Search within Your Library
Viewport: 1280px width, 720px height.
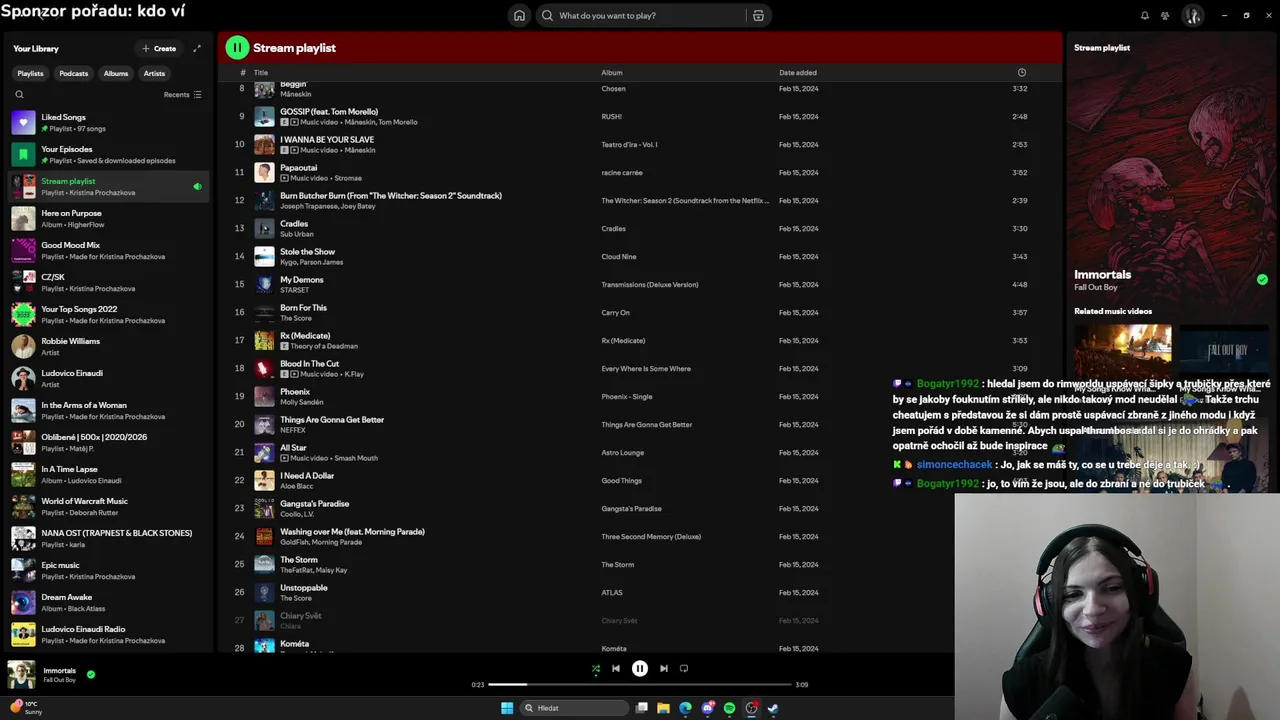[19, 95]
